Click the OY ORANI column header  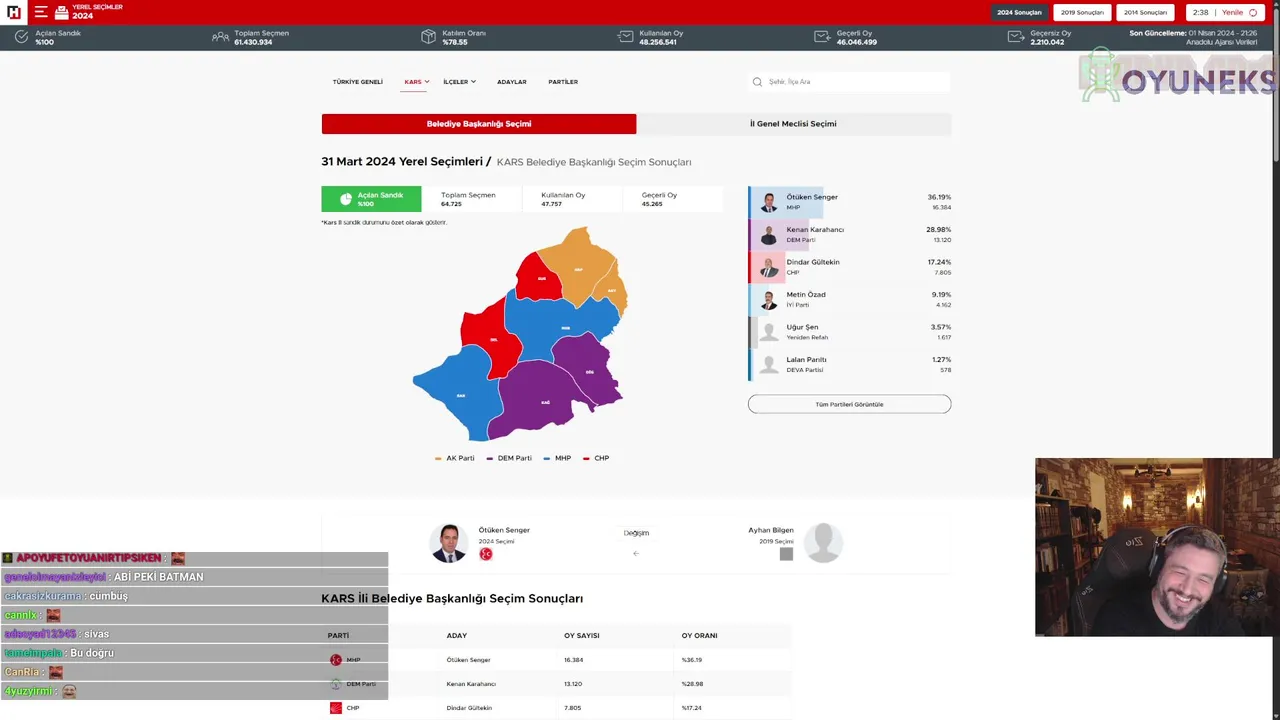699,636
